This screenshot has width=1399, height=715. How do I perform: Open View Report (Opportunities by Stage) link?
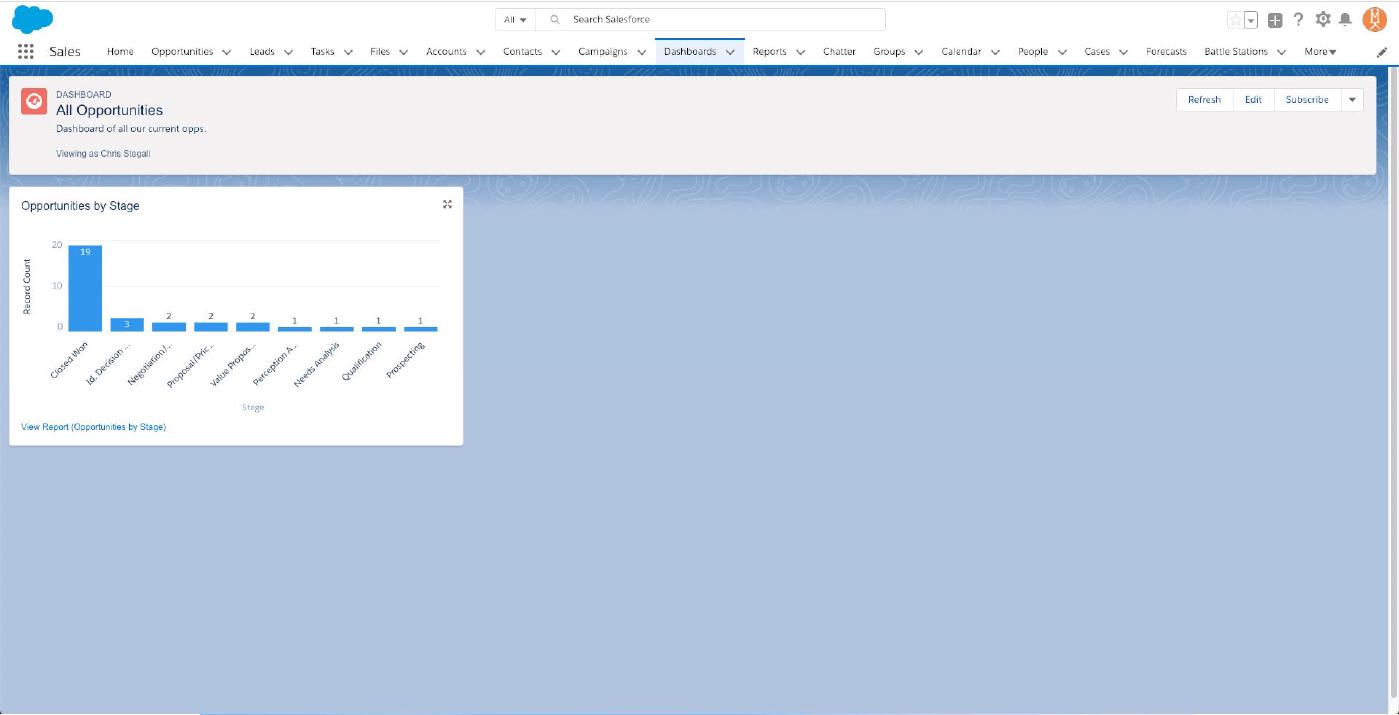(x=94, y=427)
